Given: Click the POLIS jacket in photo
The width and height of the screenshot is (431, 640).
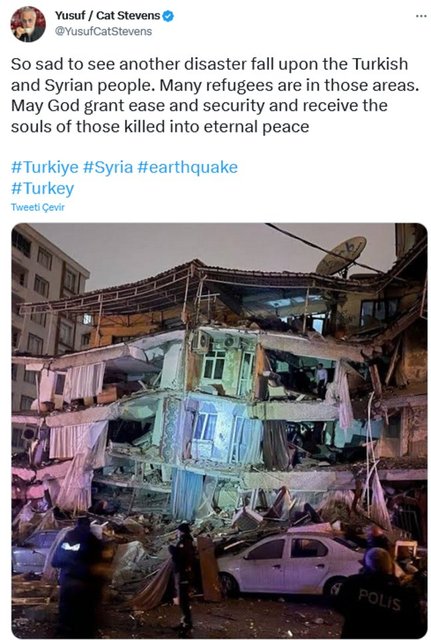Looking at the screenshot, I should (x=378, y=597).
